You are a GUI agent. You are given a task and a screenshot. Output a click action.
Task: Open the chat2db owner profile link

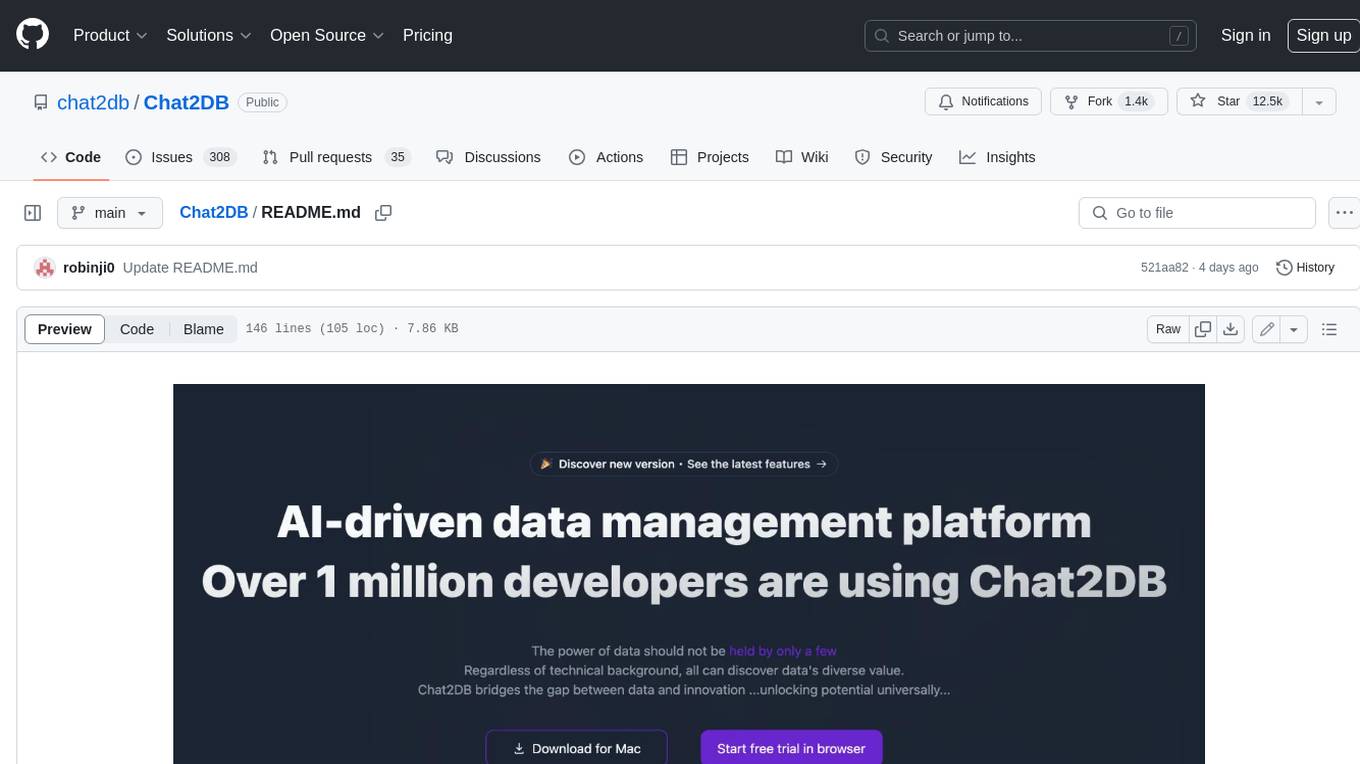click(x=93, y=102)
